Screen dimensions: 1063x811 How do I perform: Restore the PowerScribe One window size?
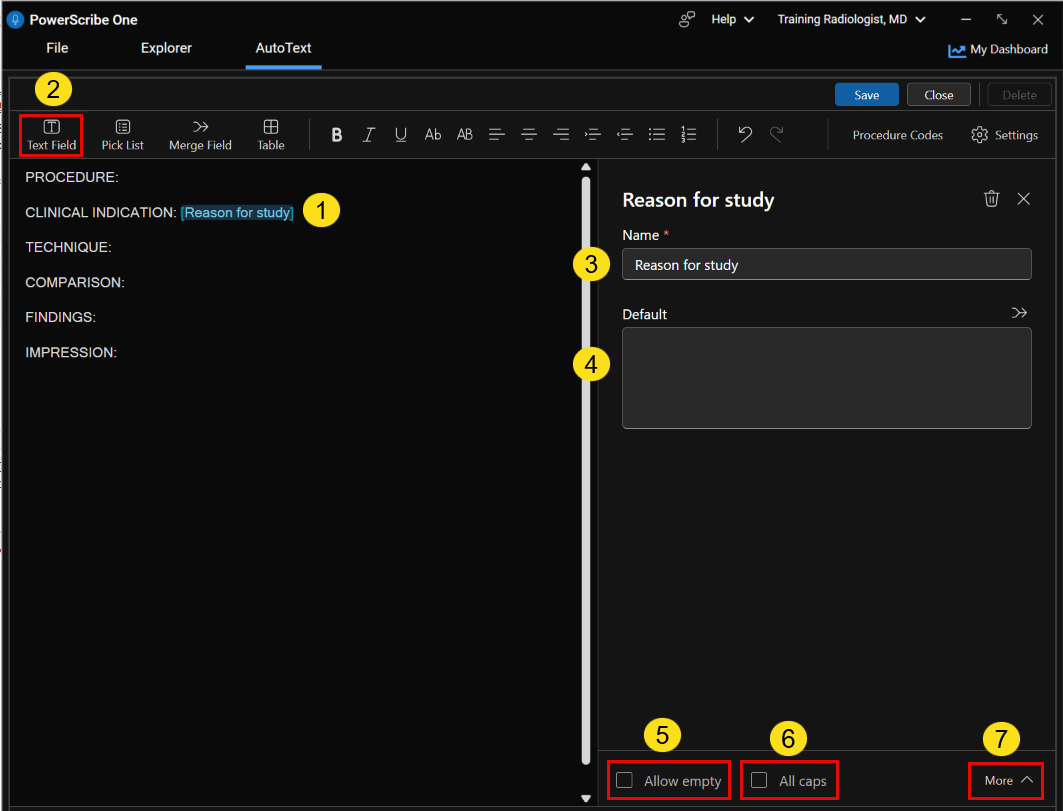coord(1002,20)
